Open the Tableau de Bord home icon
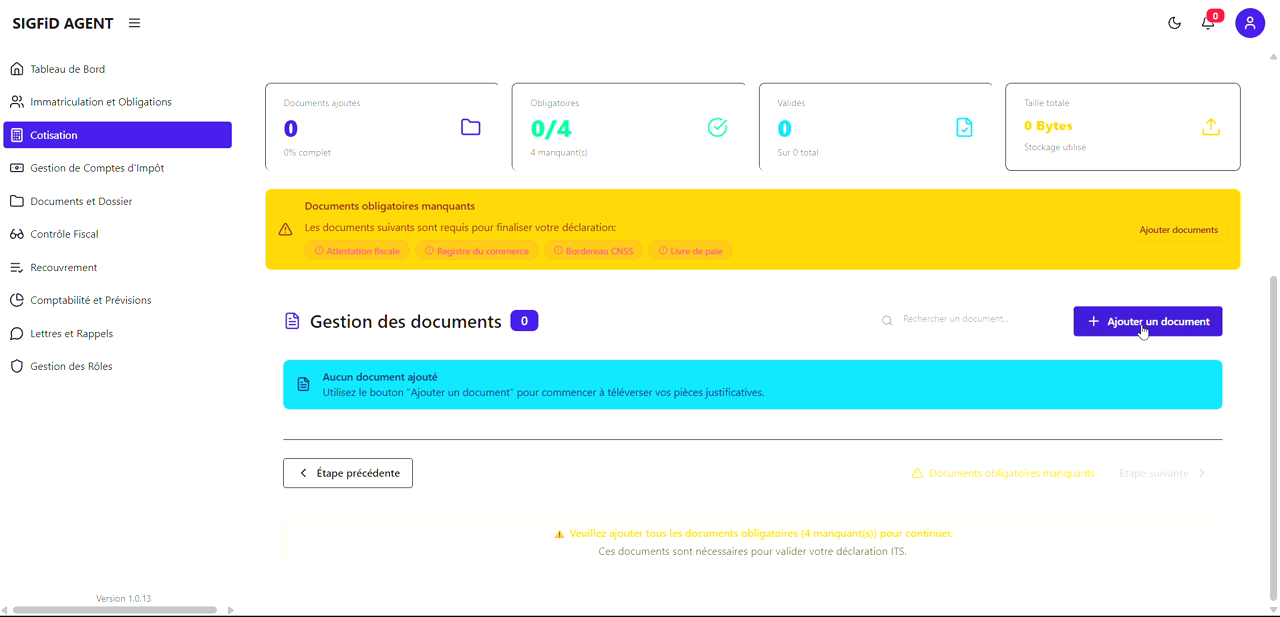The height and width of the screenshot is (617, 1280). pyautogui.click(x=16, y=68)
